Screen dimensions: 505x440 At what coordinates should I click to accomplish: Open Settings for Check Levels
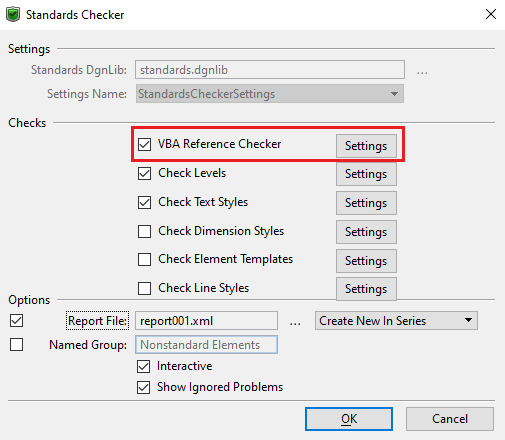366,174
